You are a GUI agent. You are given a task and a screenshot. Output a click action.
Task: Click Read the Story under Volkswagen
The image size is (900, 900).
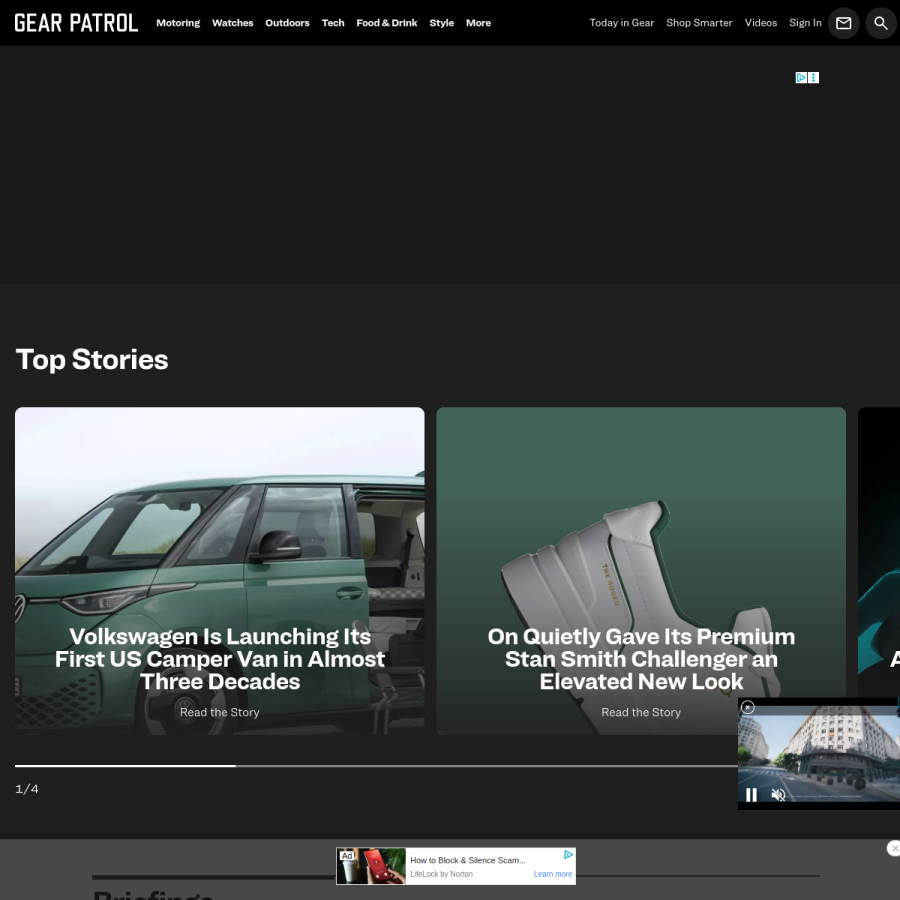[x=220, y=712]
